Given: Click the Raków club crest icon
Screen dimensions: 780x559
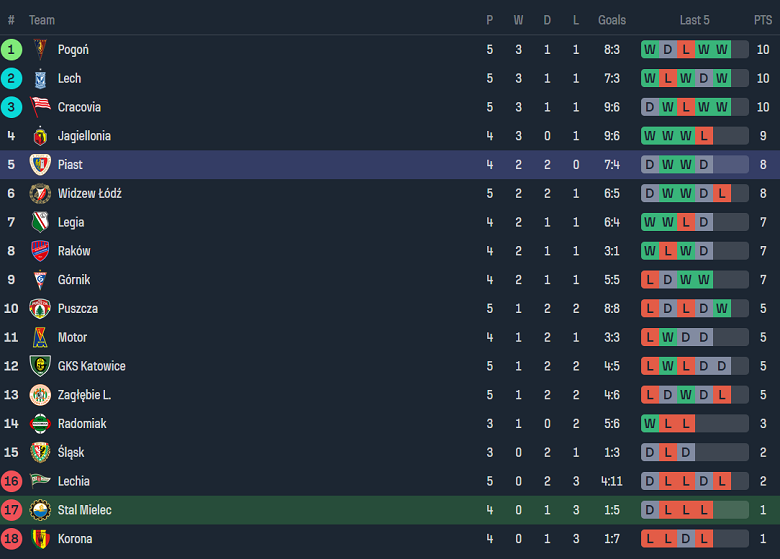Looking at the screenshot, I should [40, 251].
